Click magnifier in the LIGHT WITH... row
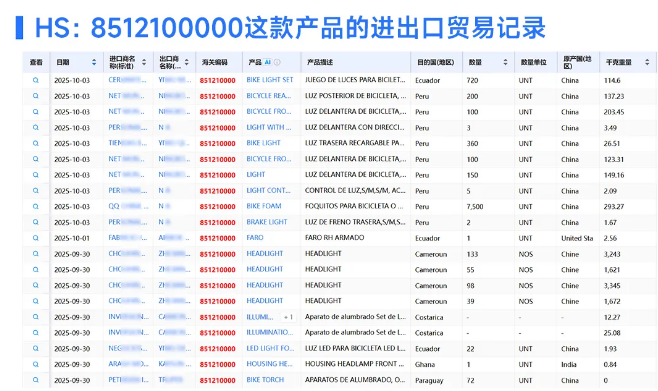This screenshot has height=391, width=658. coord(36,128)
